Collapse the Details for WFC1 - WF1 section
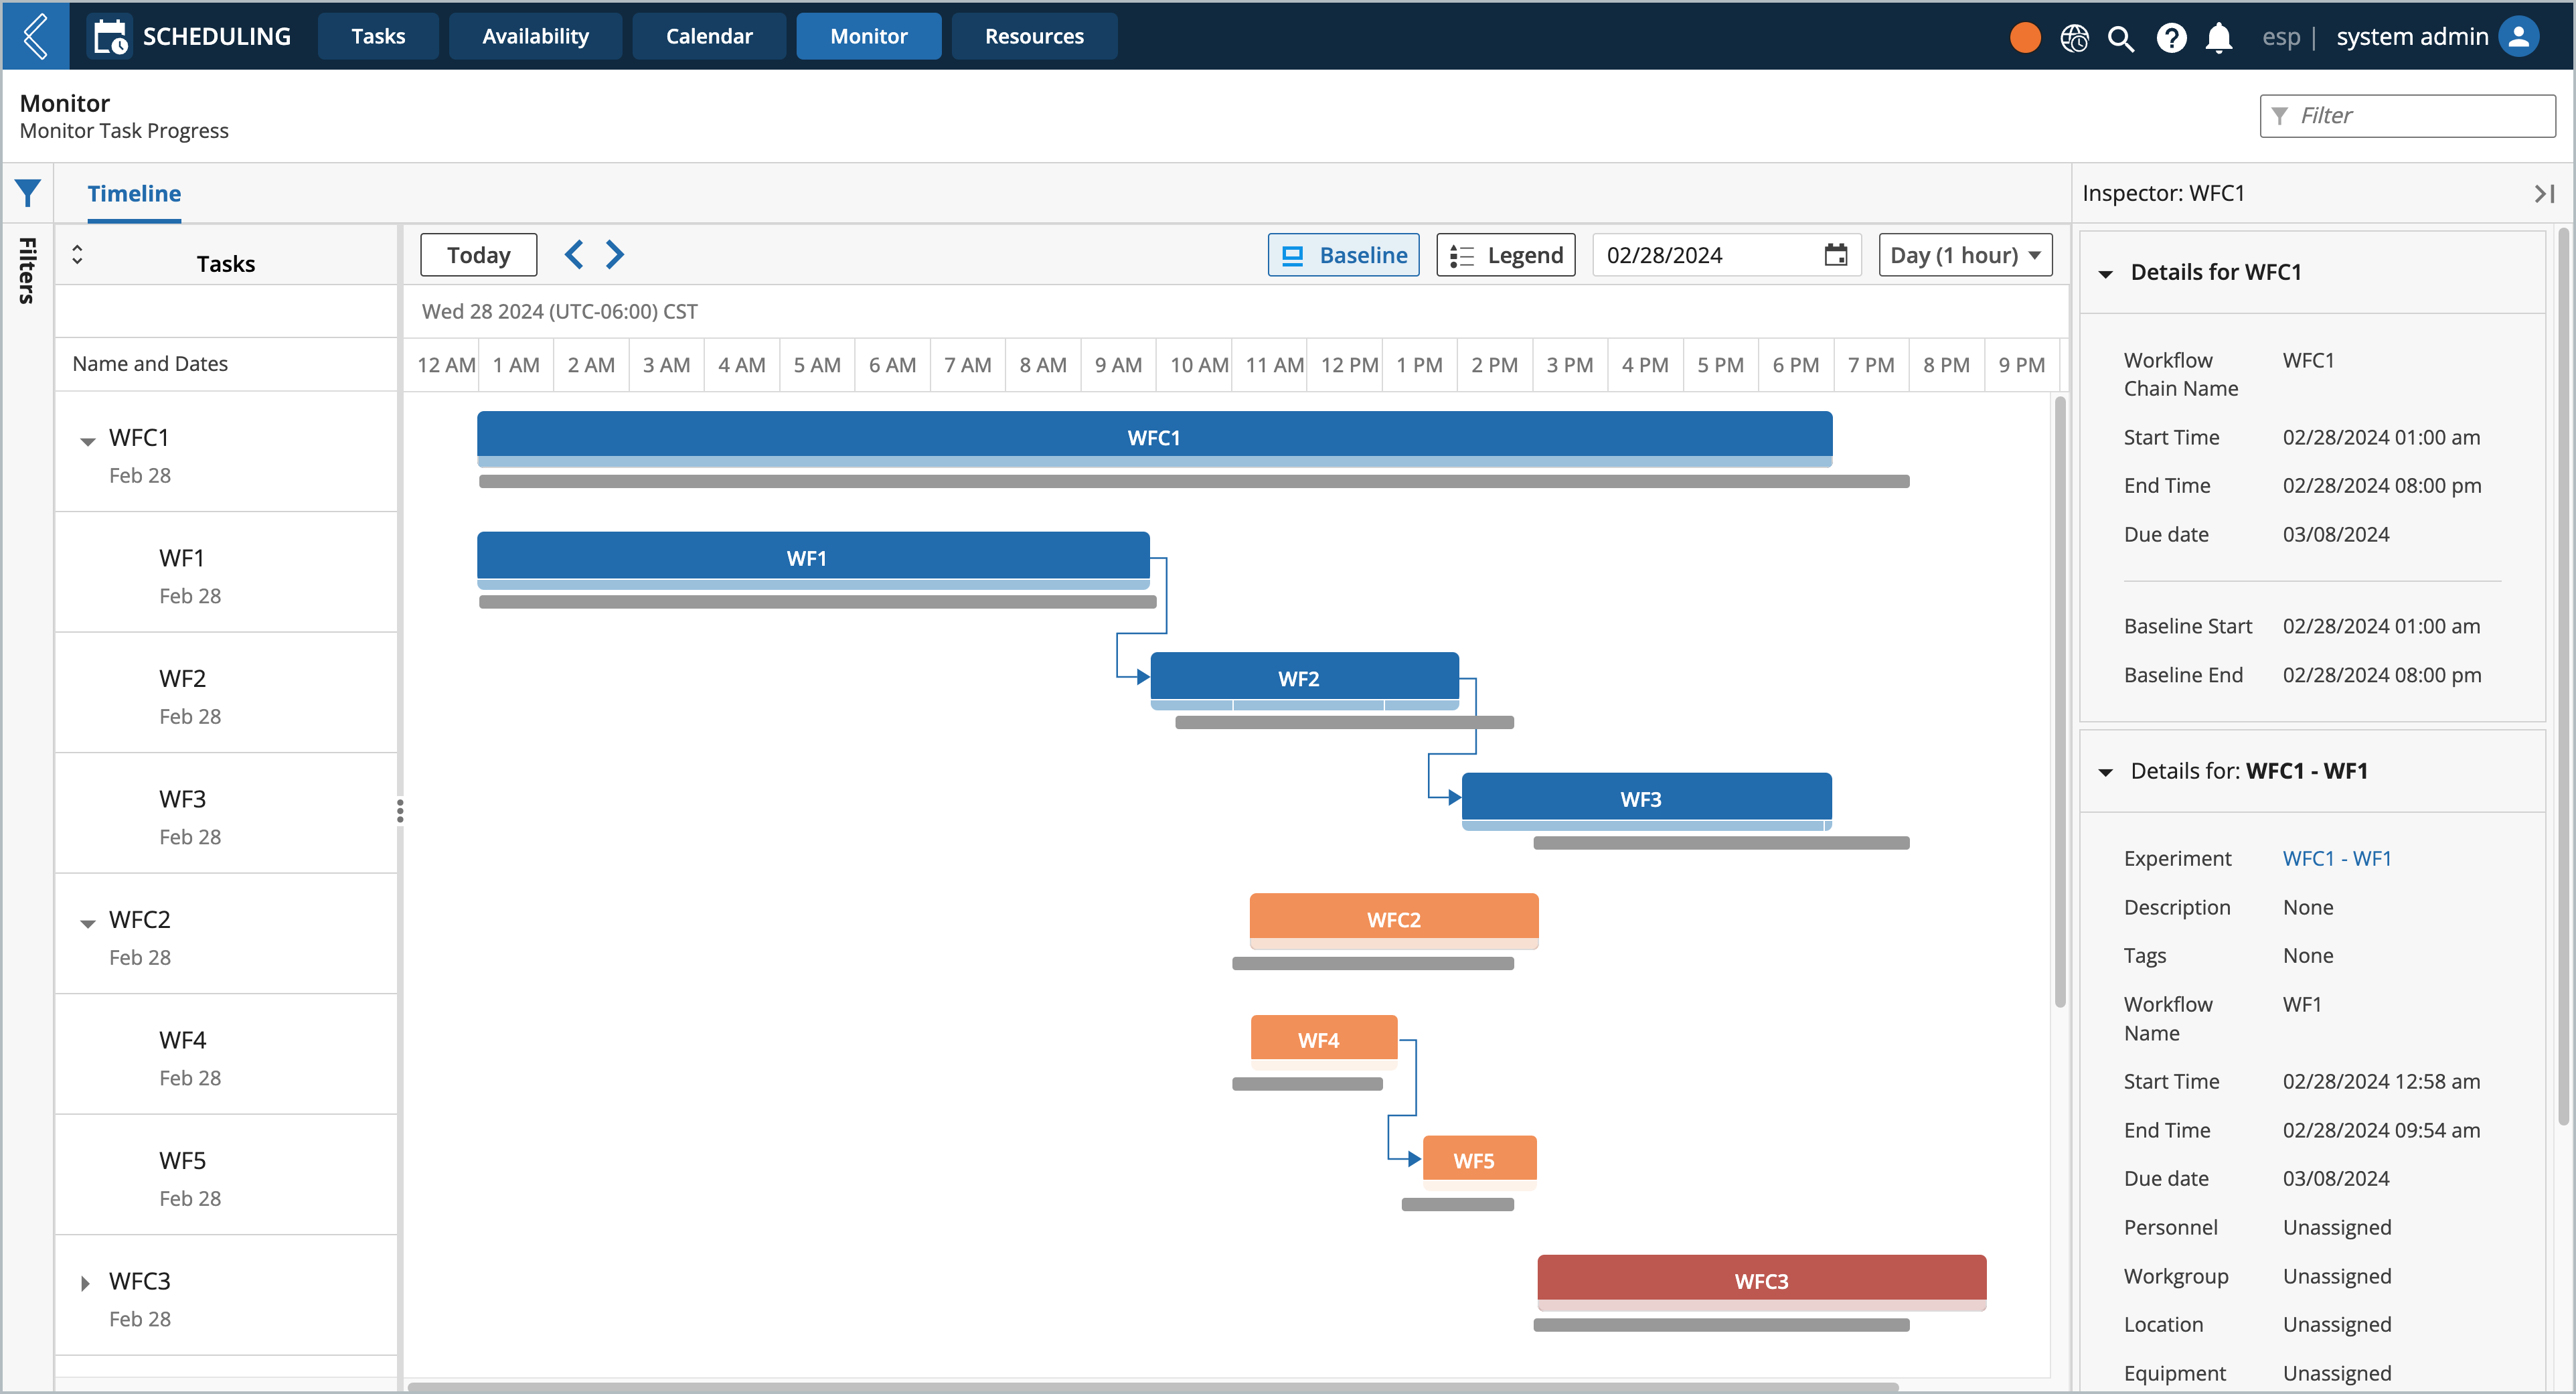 [2105, 772]
